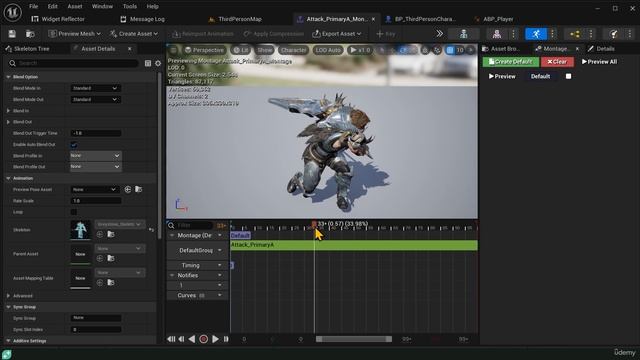640x360 pixels.
Task: Play the montage forward
Action: click(x=215, y=339)
